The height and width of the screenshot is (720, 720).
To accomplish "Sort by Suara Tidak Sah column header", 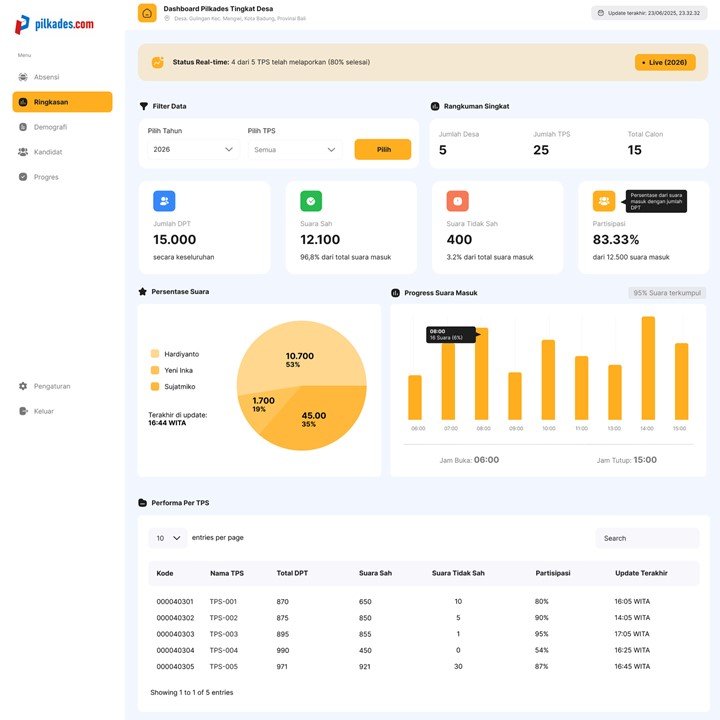I will pos(458,573).
